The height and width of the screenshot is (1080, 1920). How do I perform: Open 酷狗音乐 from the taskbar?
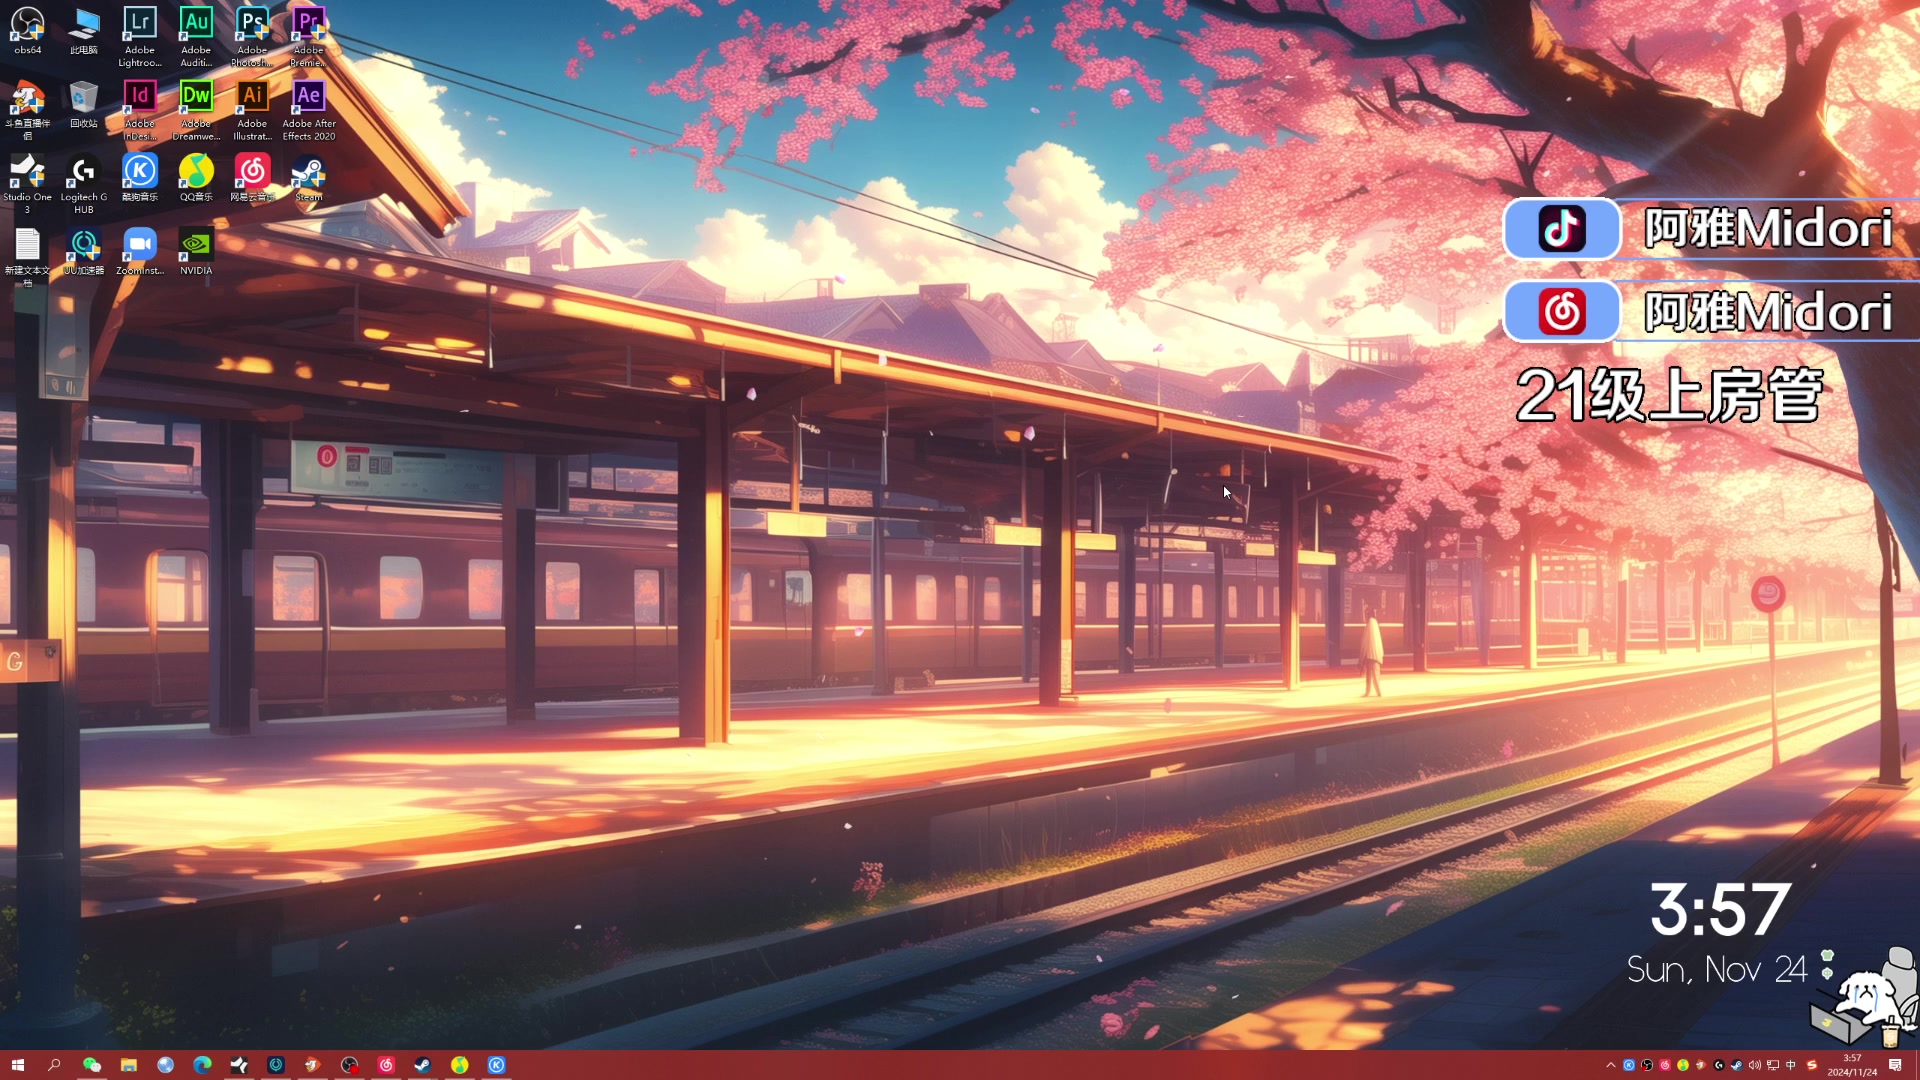pyautogui.click(x=496, y=1065)
